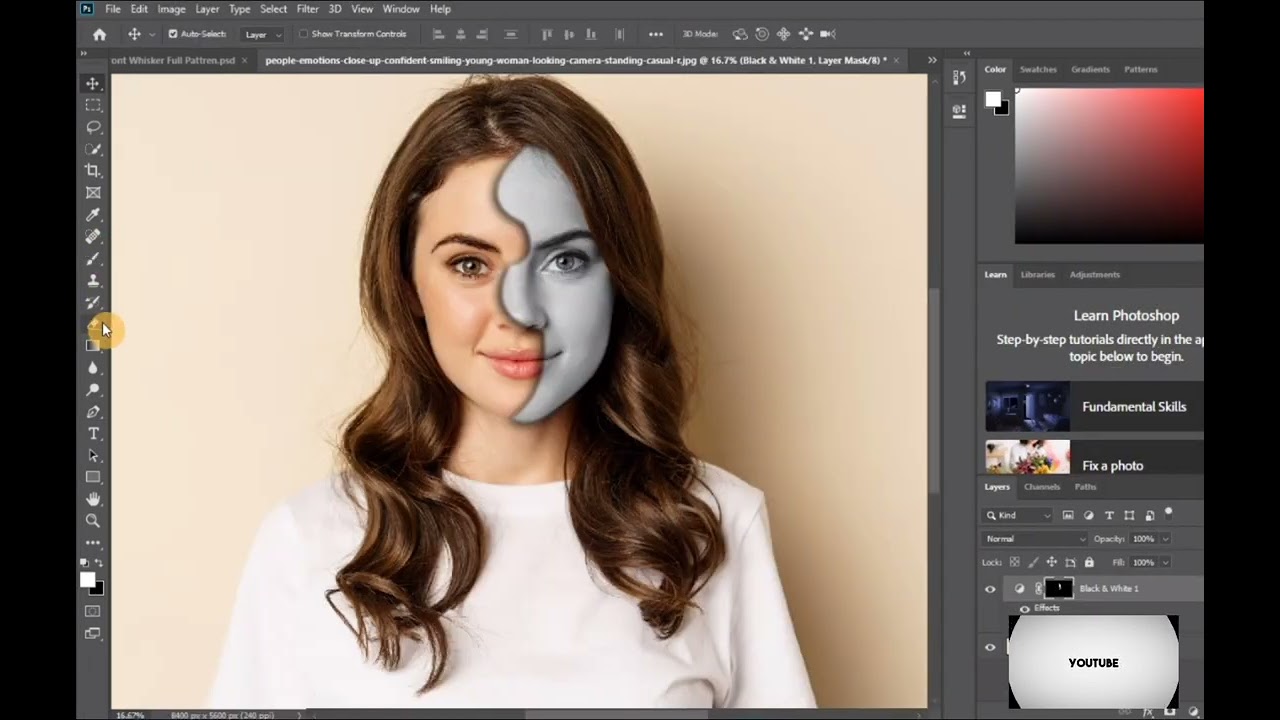Select the Horizontal Type tool

(x=93, y=434)
